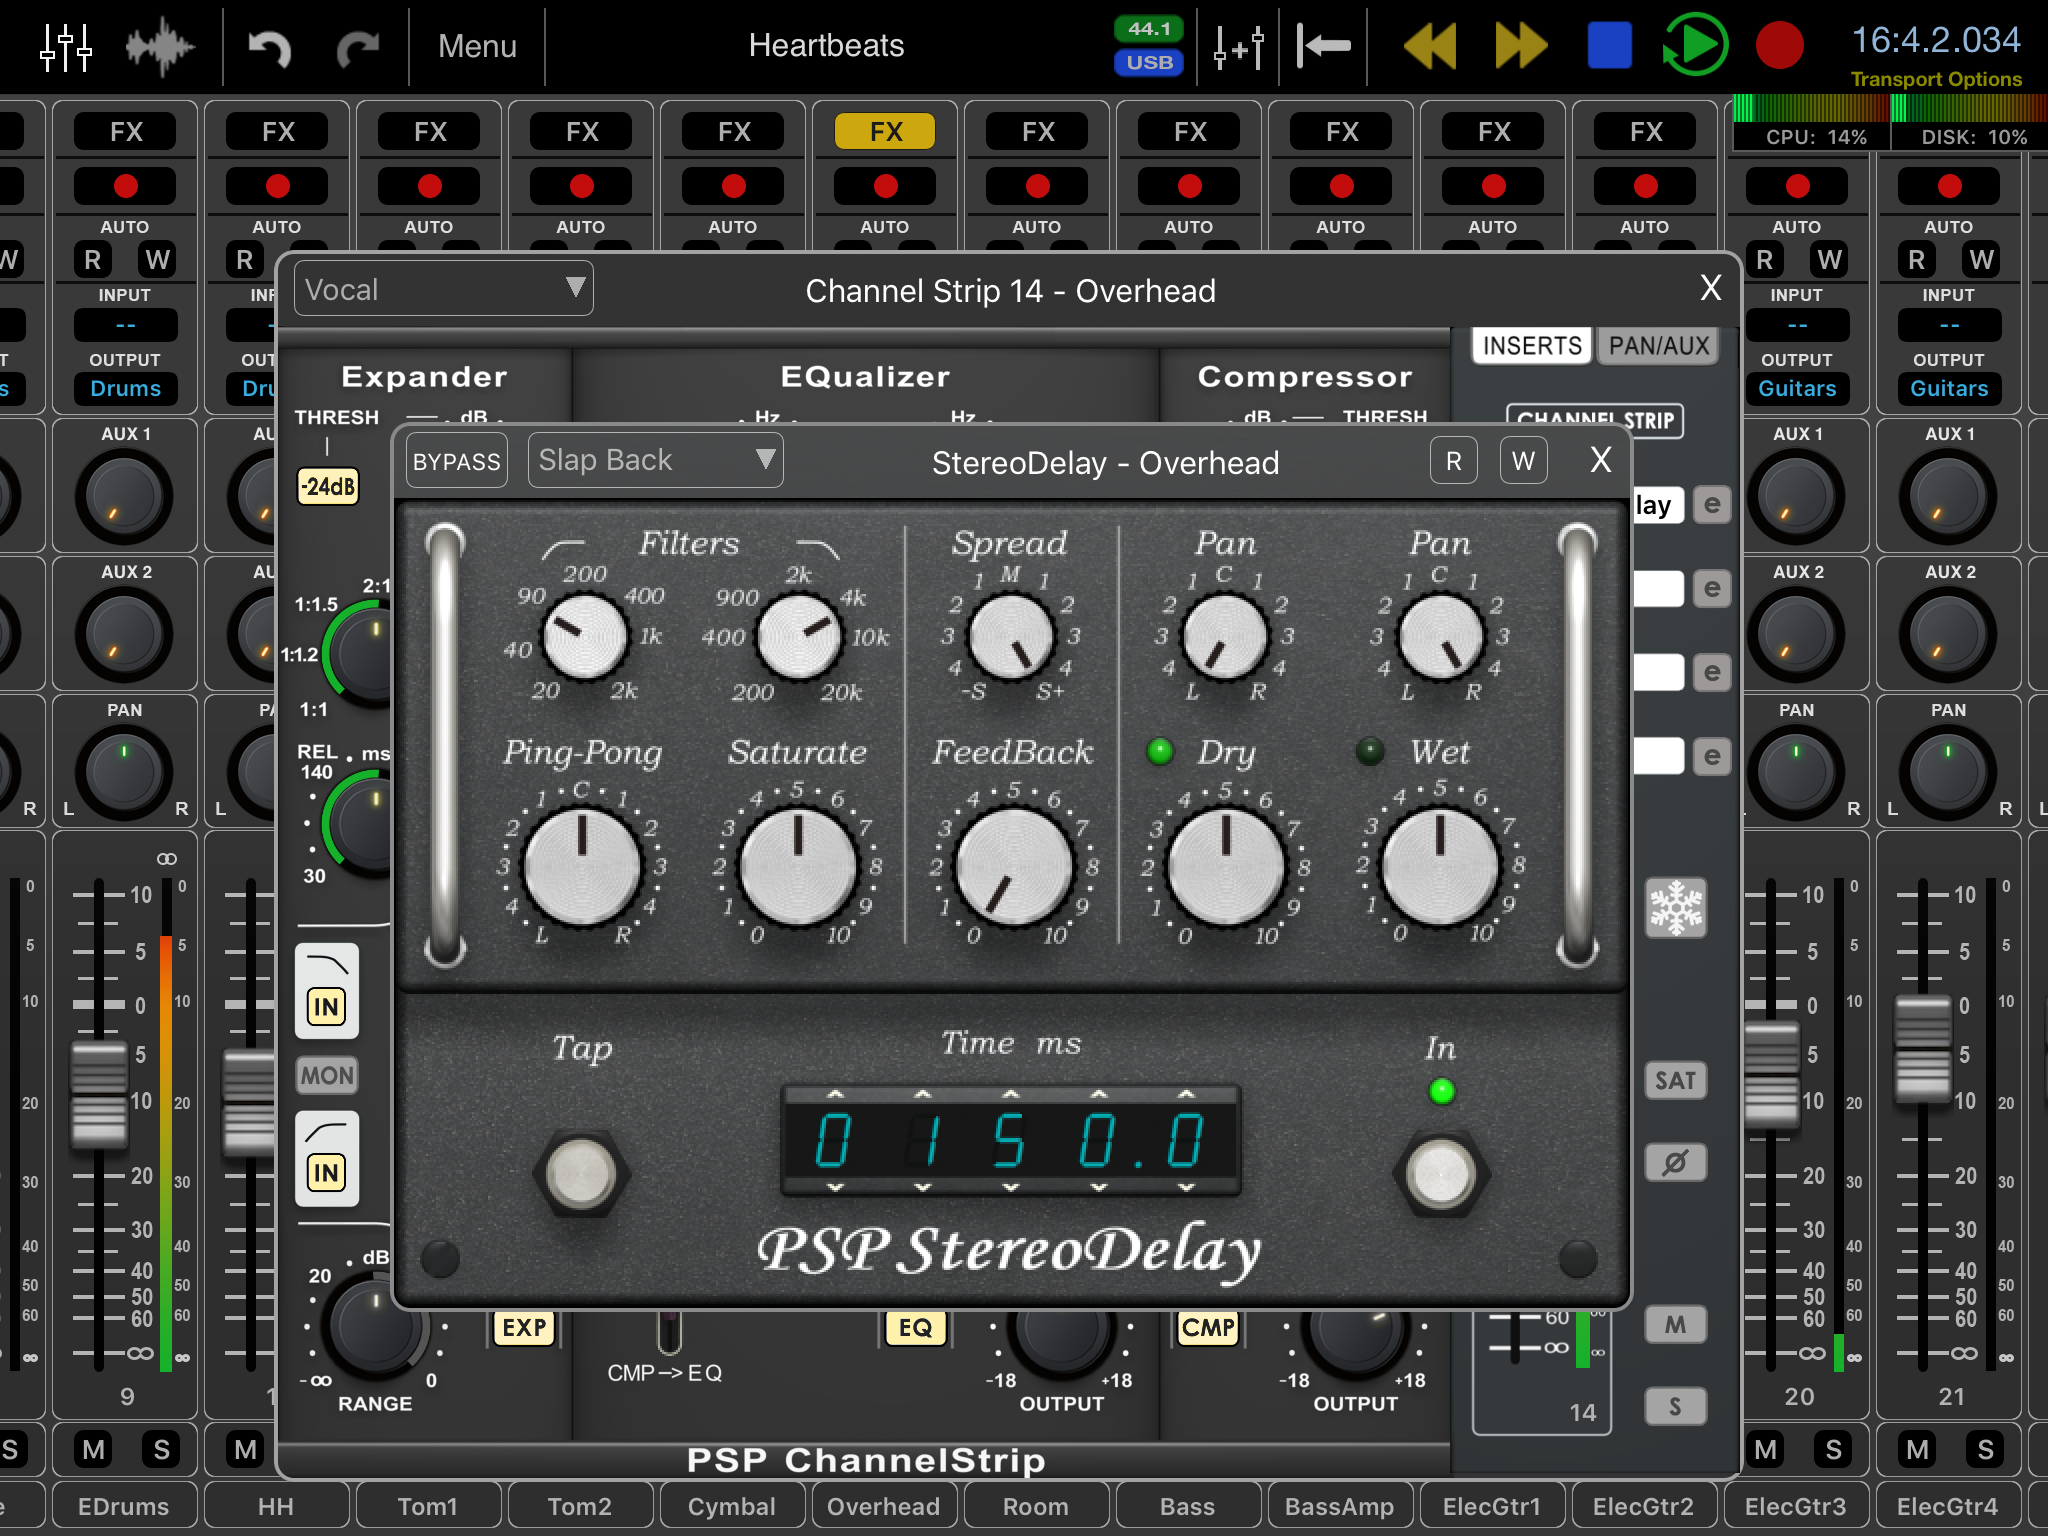Image resolution: width=2048 pixels, height=1536 pixels.
Task: Switch to the PAN/AUX tab
Action: pyautogui.click(x=1658, y=346)
